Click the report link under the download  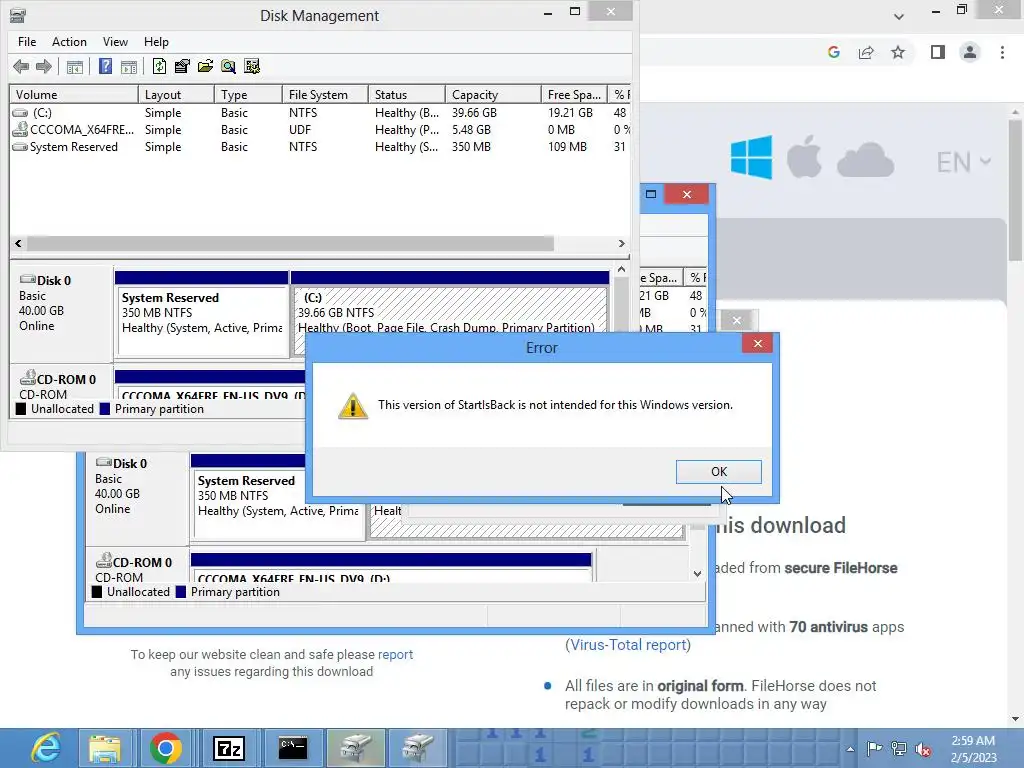[x=395, y=654]
